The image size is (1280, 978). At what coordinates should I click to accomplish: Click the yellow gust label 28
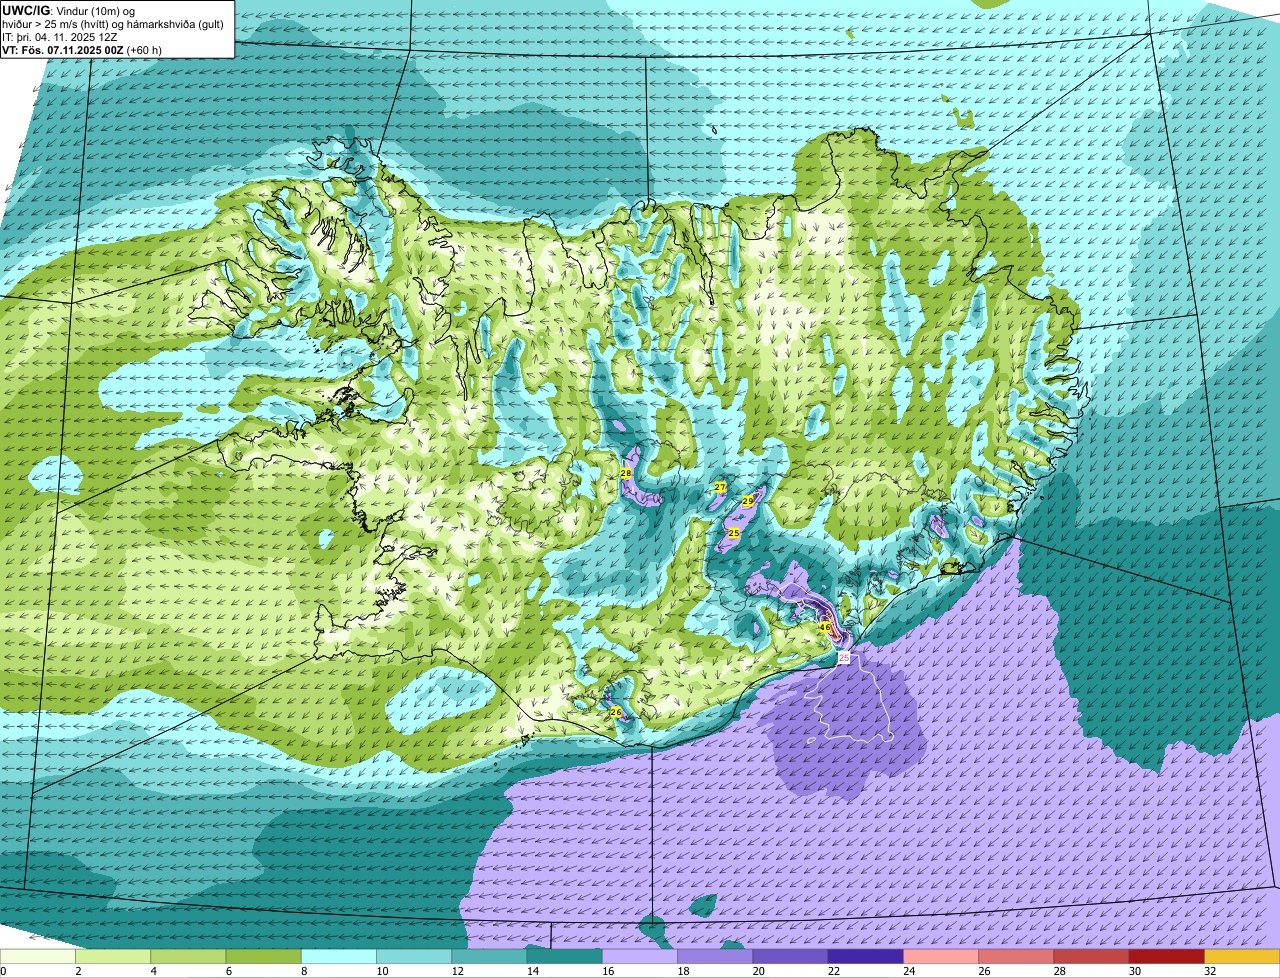[626, 473]
